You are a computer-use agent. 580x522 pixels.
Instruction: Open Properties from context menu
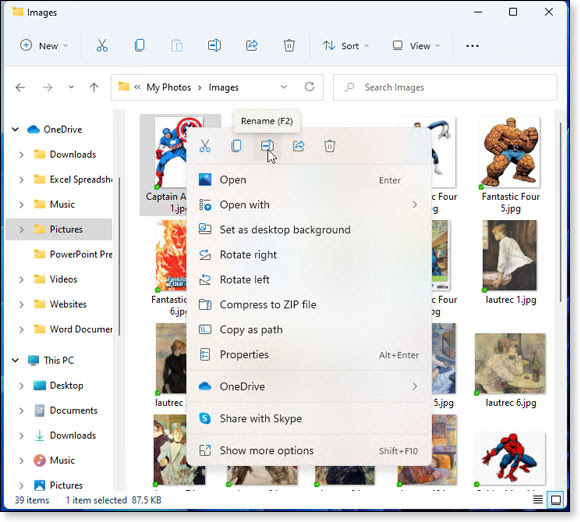pyautogui.click(x=309, y=354)
